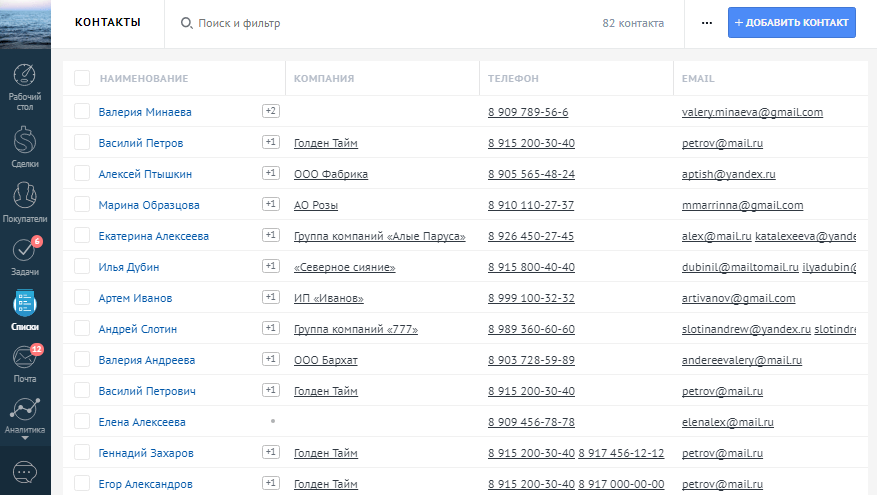Open the Аналитика sidebar icon
This screenshot has width=877, height=495.
25,417
